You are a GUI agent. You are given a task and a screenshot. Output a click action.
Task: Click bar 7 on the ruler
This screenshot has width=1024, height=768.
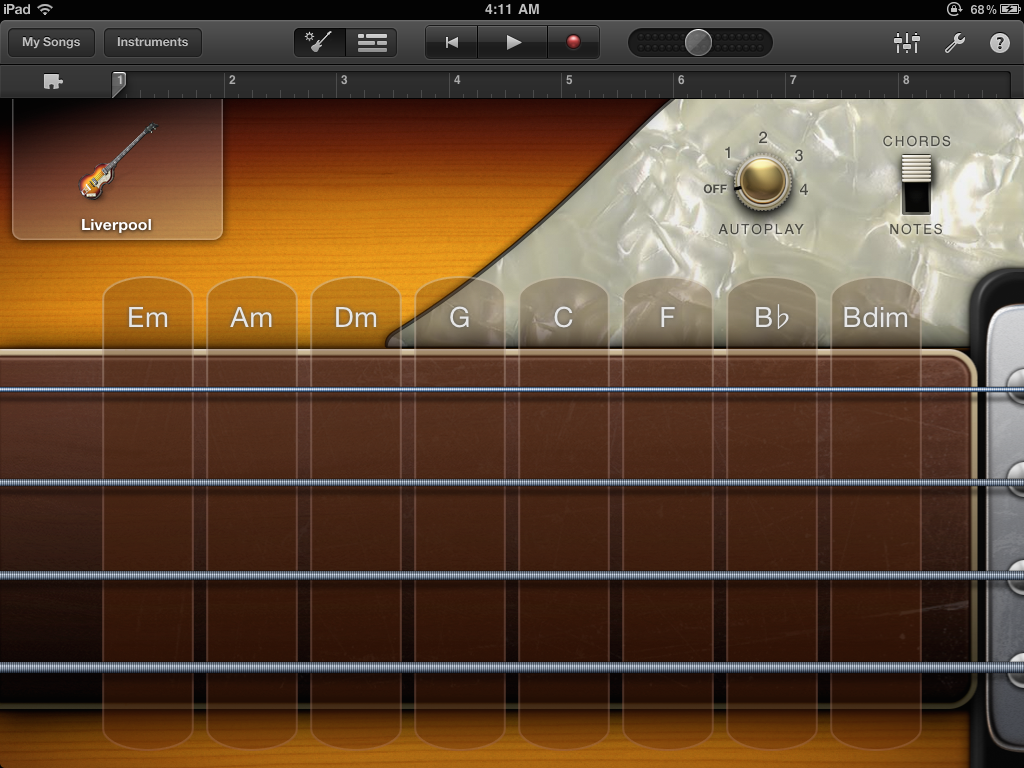793,80
